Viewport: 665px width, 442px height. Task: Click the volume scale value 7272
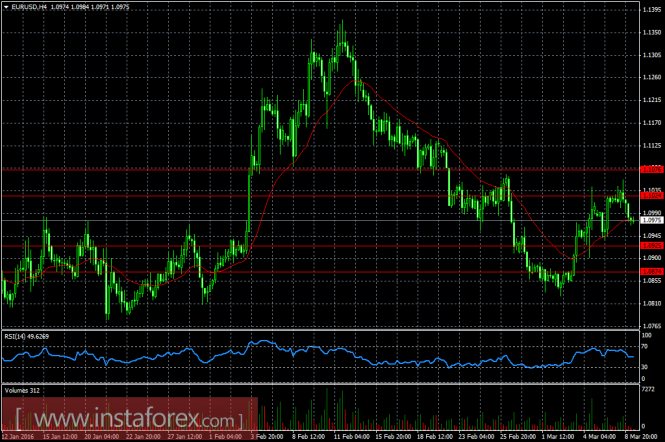click(648, 389)
